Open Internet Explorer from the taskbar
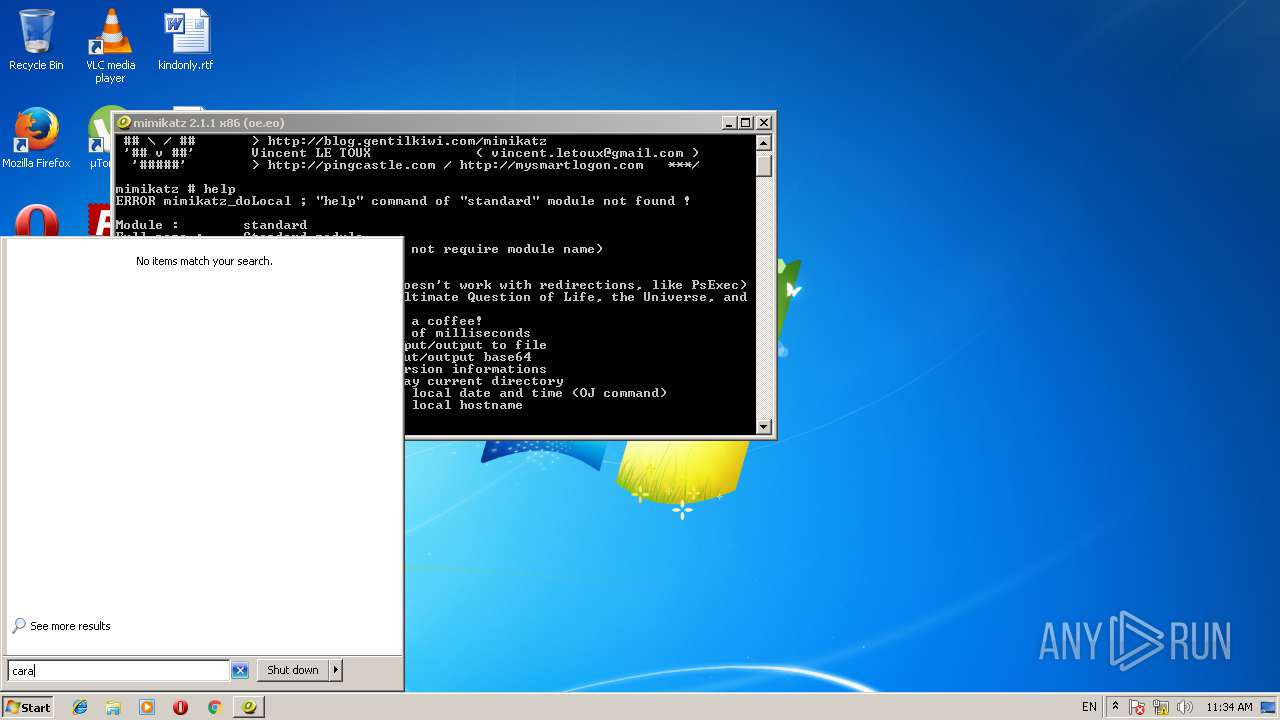The width and height of the screenshot is (1280, 720). [80, 707]
